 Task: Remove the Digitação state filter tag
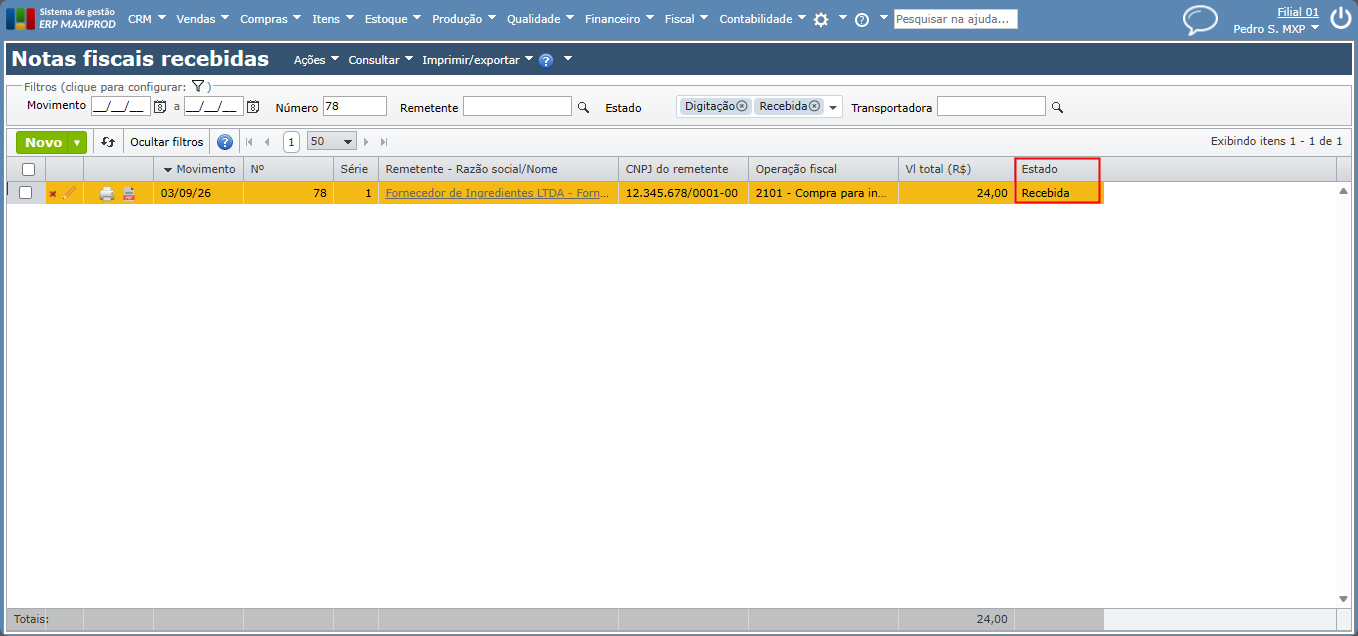(x=742, y=106)
